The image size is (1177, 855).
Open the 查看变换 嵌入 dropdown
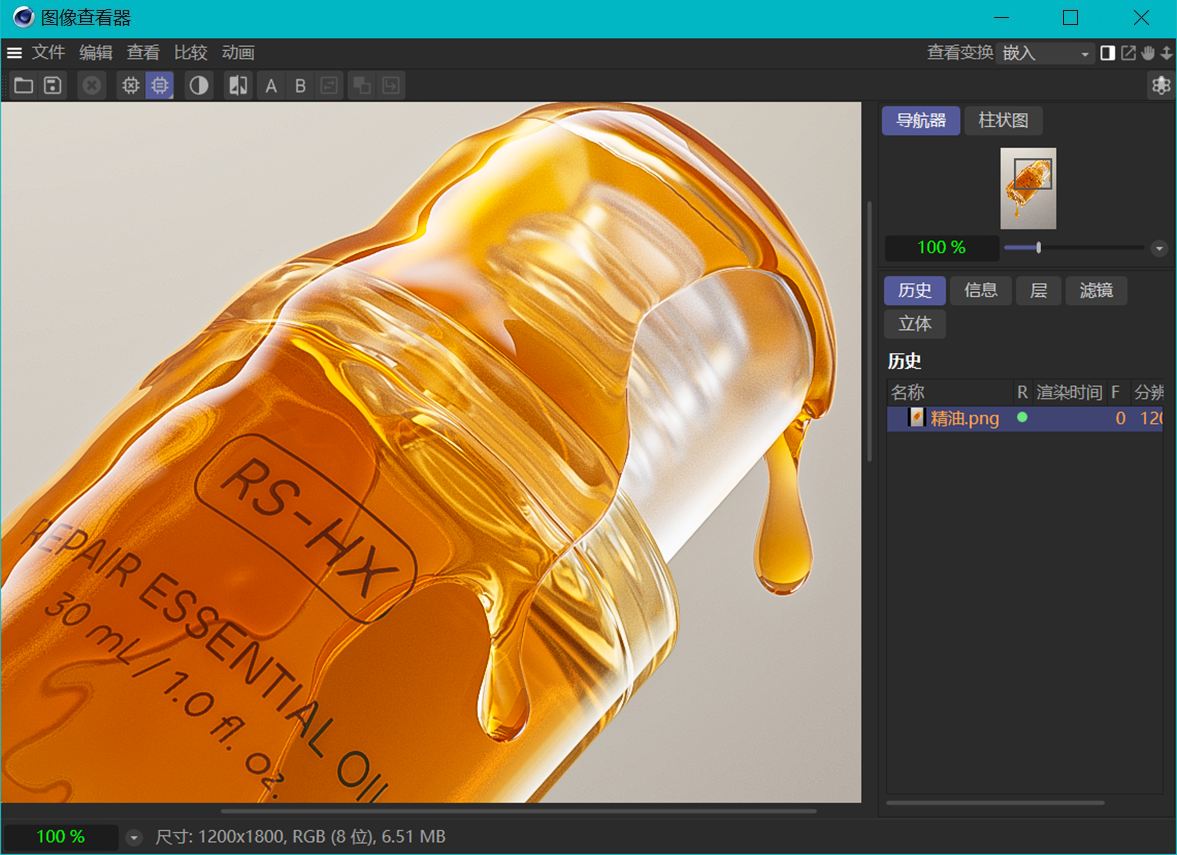click(1045, 53)
